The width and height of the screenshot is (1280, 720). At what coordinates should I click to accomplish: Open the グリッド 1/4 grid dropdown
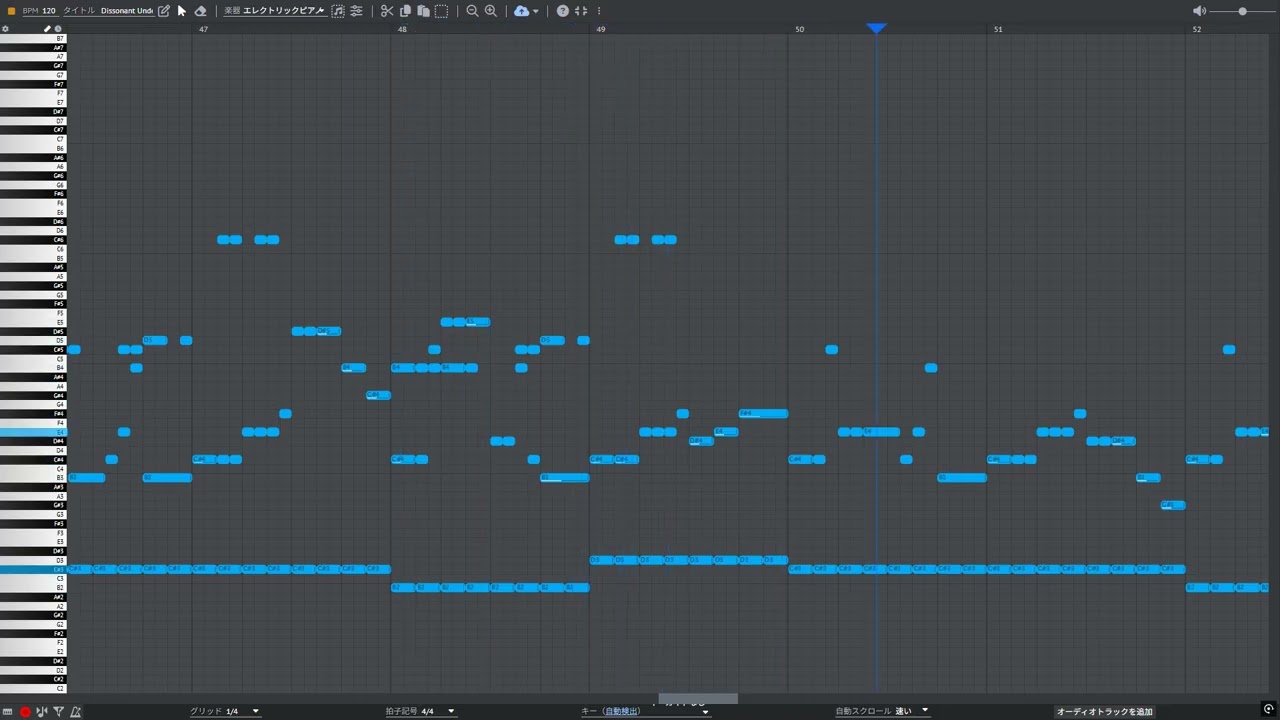click(x=224, y=711)
